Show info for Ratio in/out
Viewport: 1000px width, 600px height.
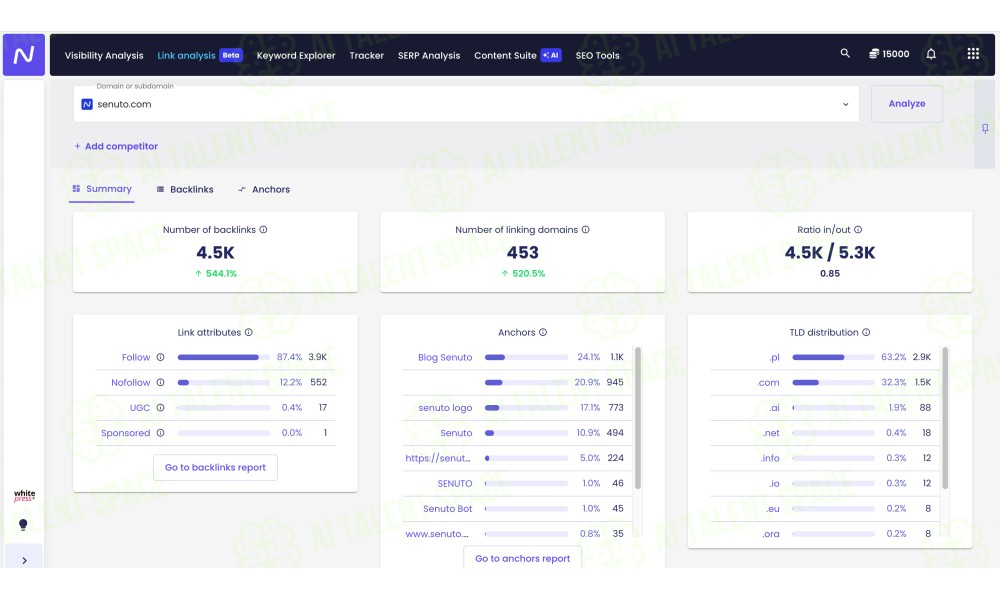[x=858, y=230]
